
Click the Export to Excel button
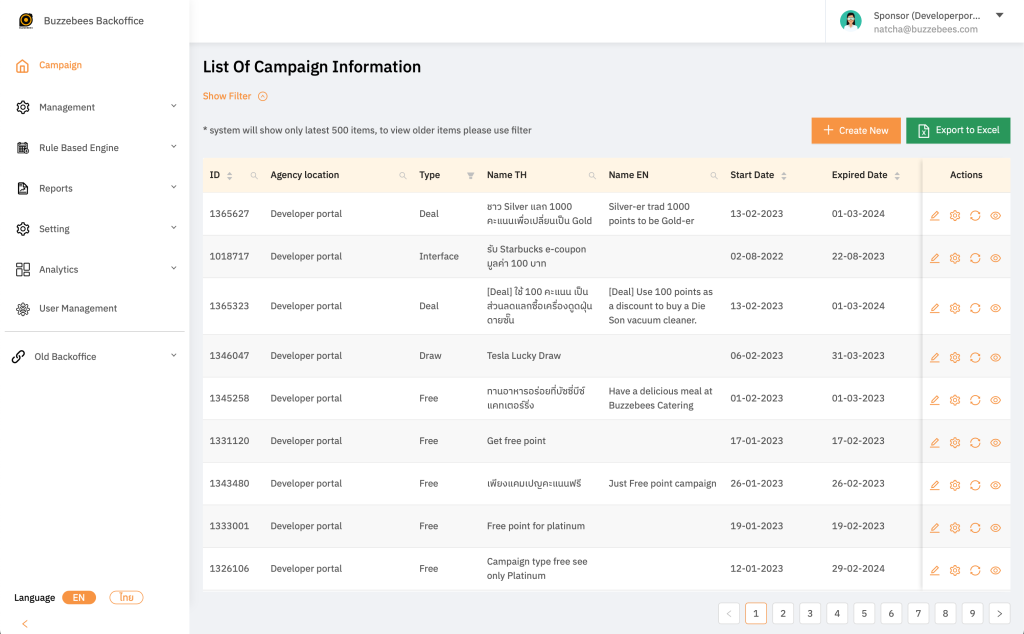[958, 130]
